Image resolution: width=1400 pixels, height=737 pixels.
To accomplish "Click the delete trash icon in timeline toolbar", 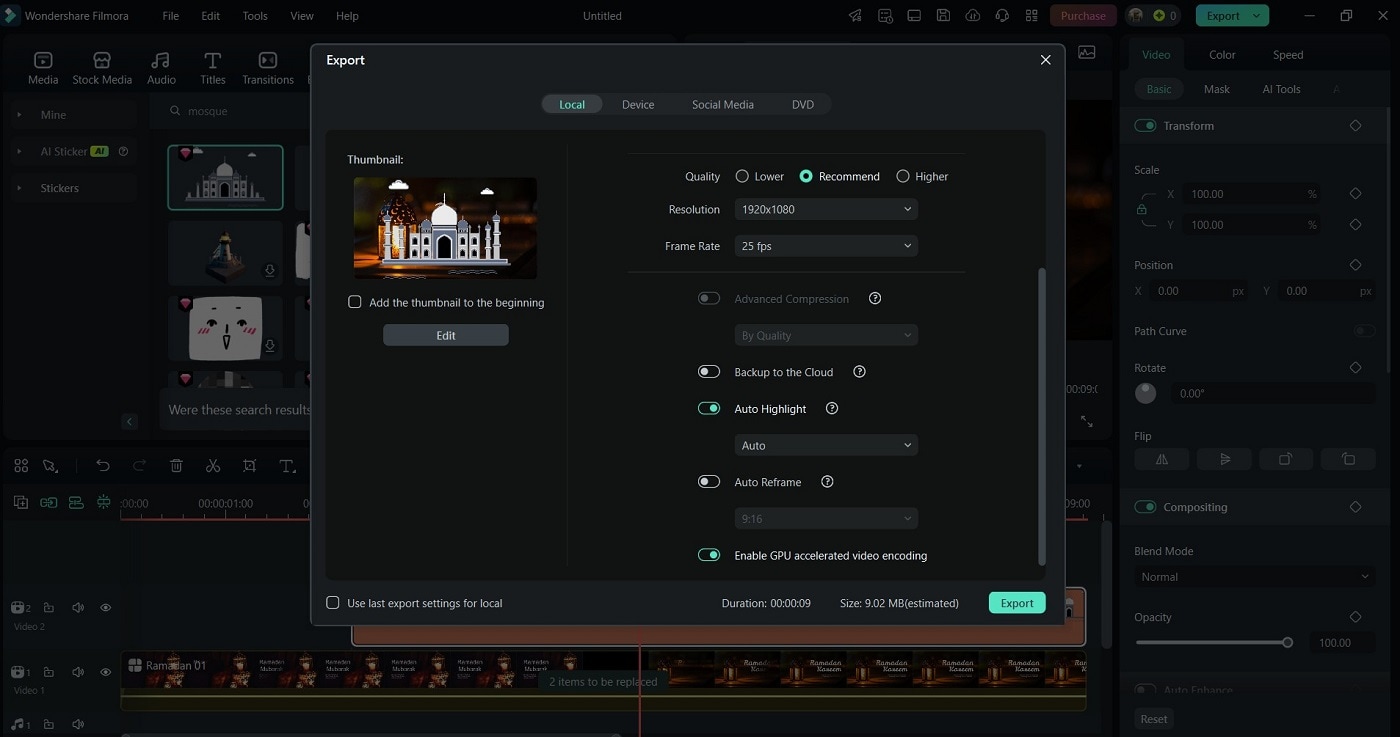I will tap(176, 466).
